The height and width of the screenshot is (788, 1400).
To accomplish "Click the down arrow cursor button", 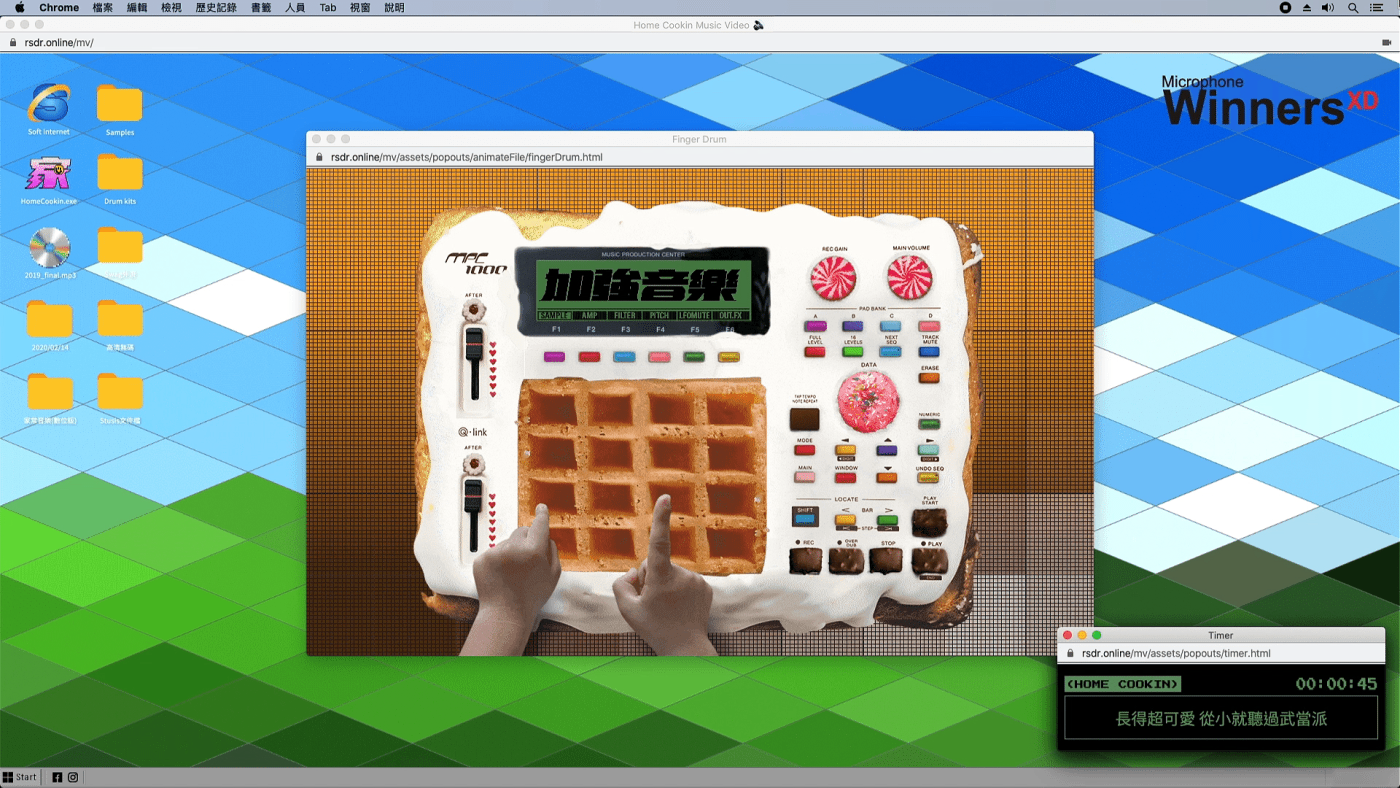I will [x=887, y=478].
